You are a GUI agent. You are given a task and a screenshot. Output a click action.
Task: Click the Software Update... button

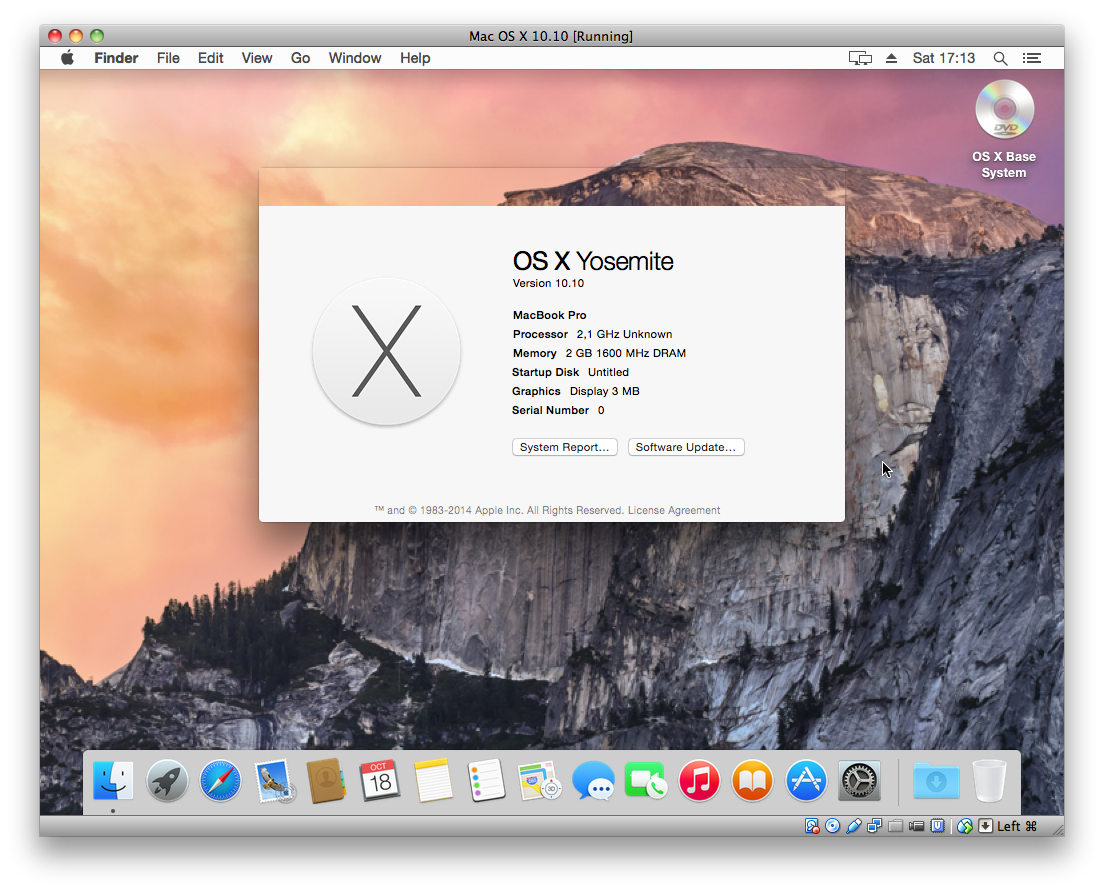pos(686,447)
